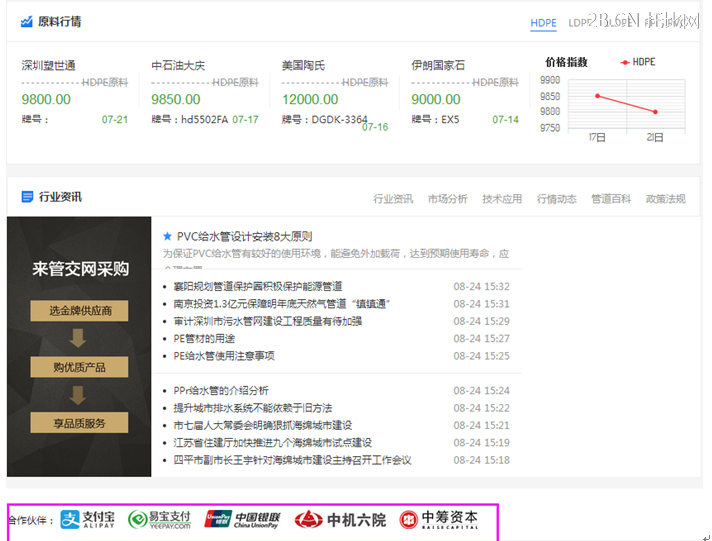
Task: Click the star icon beside PVC headline
Action: [168, 237]
